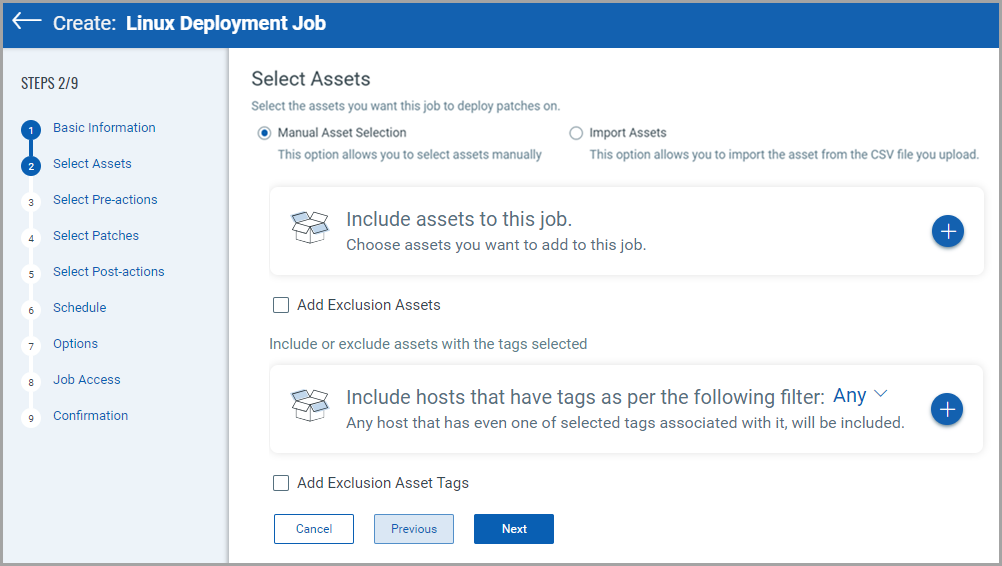
Task: Click 'Linux Deployment Job' title text
Action: (x=226, y=23)
